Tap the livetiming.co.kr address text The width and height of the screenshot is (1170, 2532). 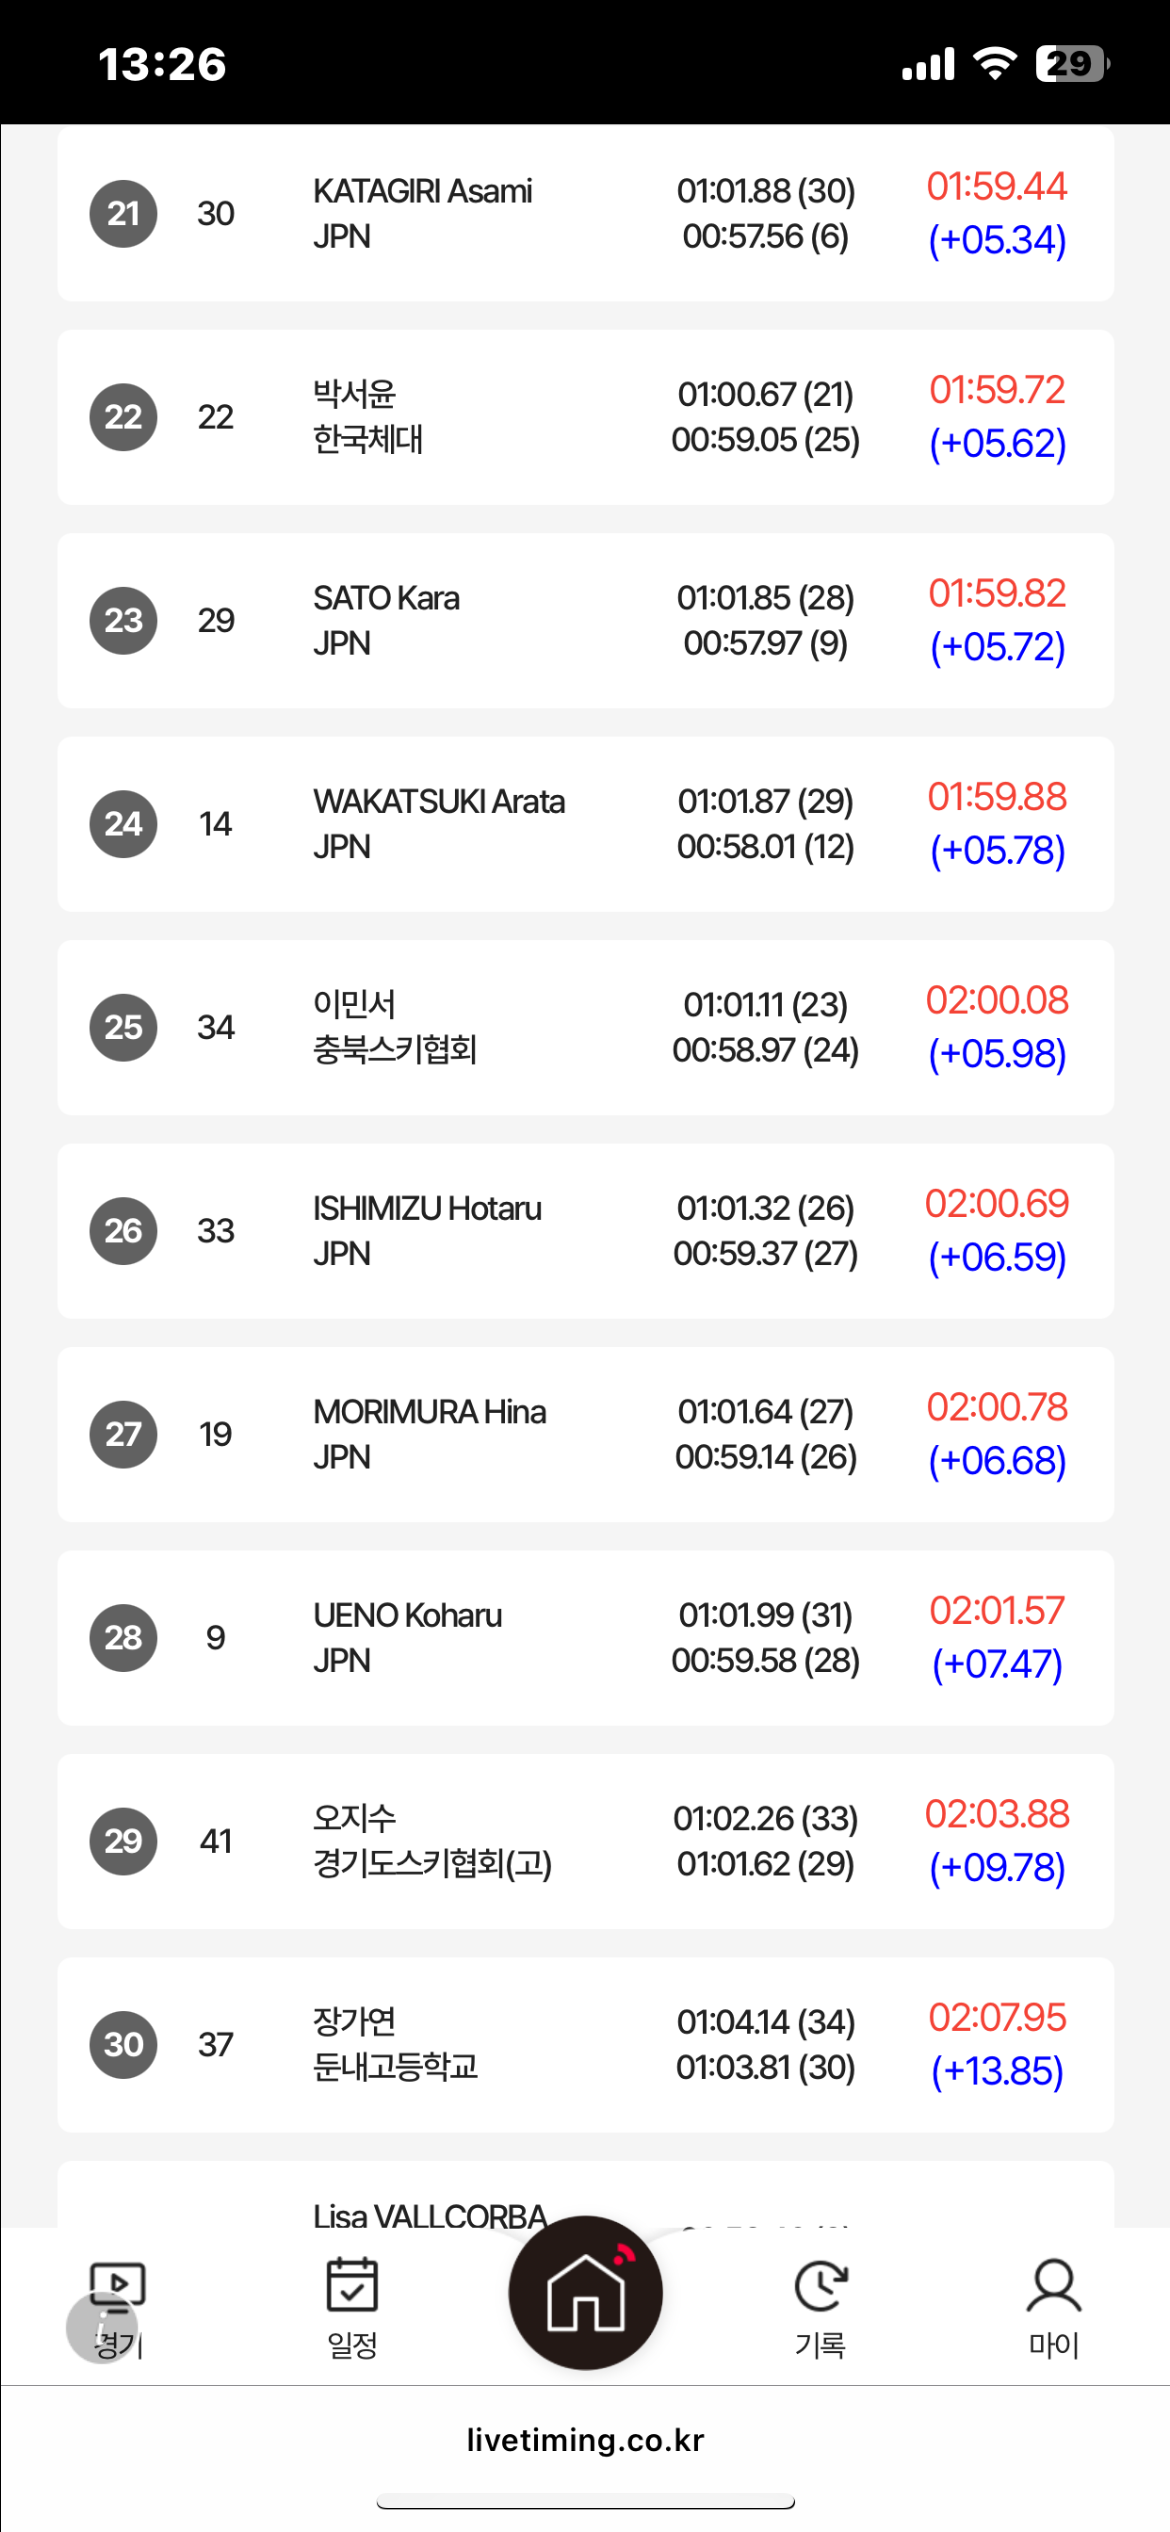point(585,2440)
